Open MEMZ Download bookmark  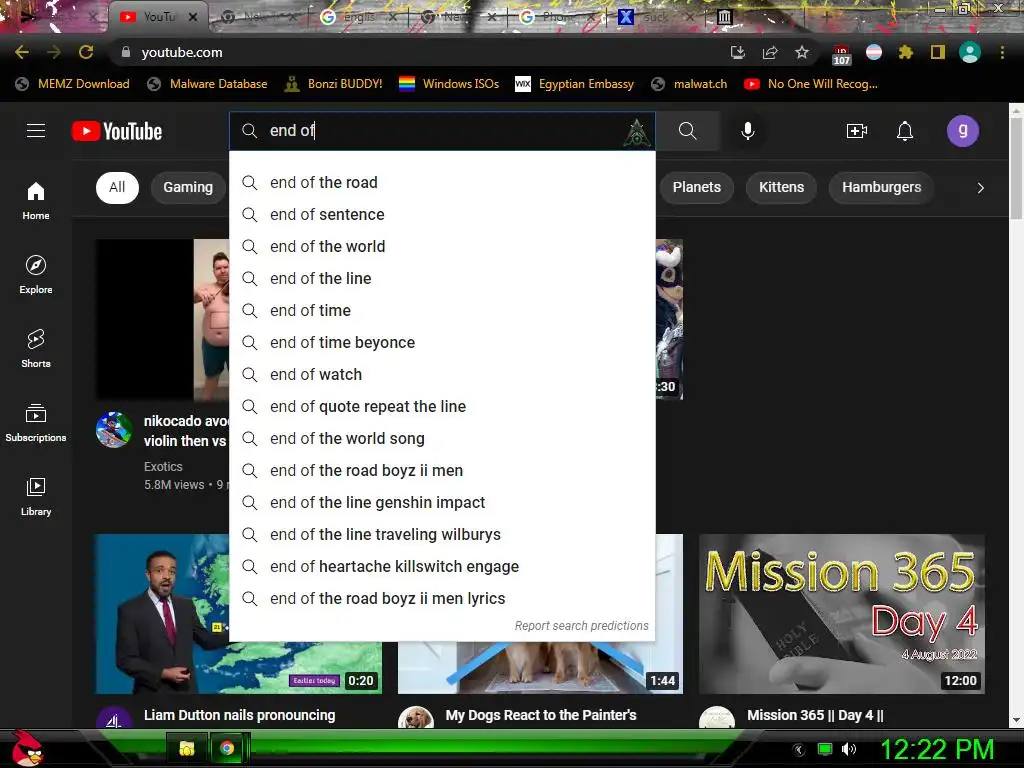(x=72, y=84)
